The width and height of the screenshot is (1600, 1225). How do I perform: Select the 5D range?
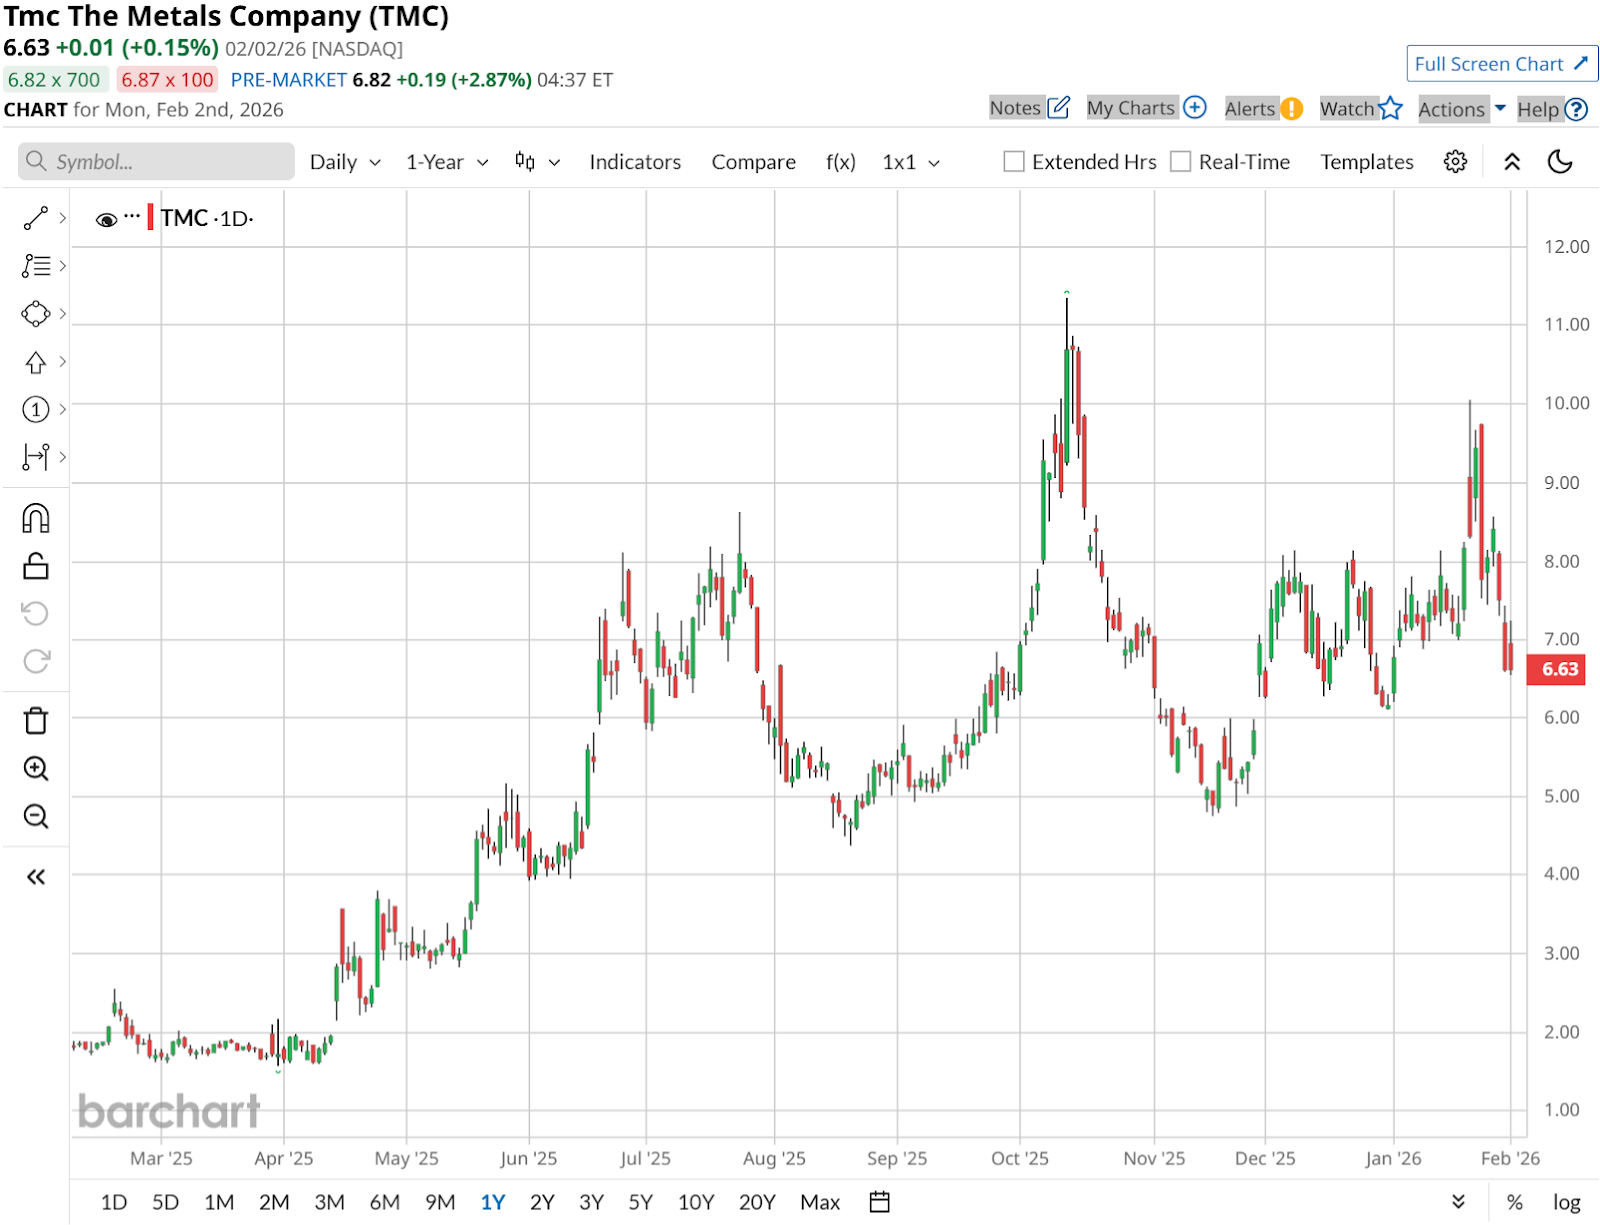click(x=166, y=1202)
